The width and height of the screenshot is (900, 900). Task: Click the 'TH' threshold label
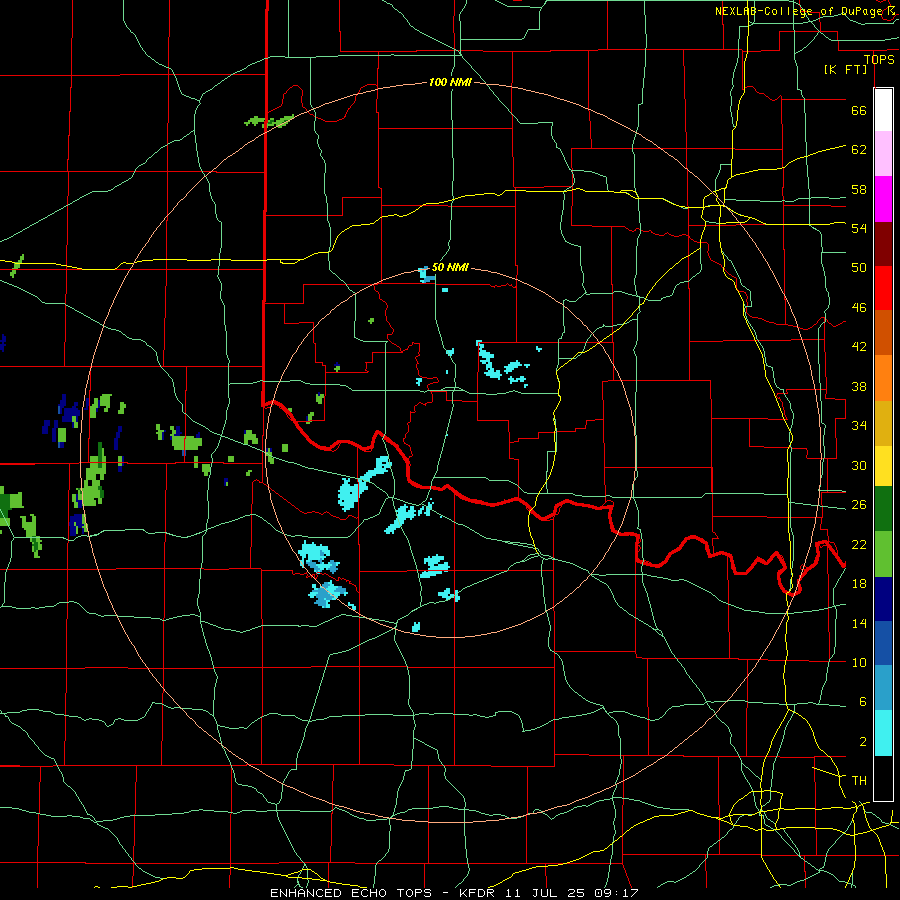click(859, 780)
